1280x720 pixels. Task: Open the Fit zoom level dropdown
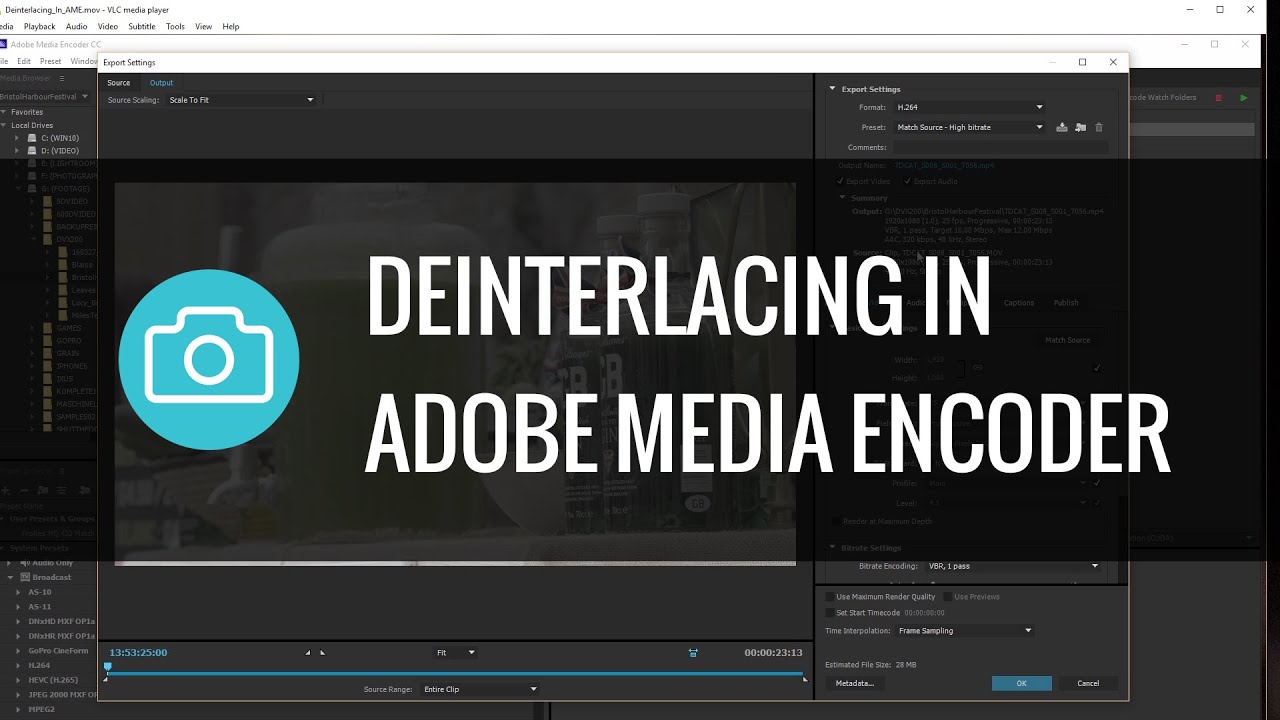pos(455,653)
